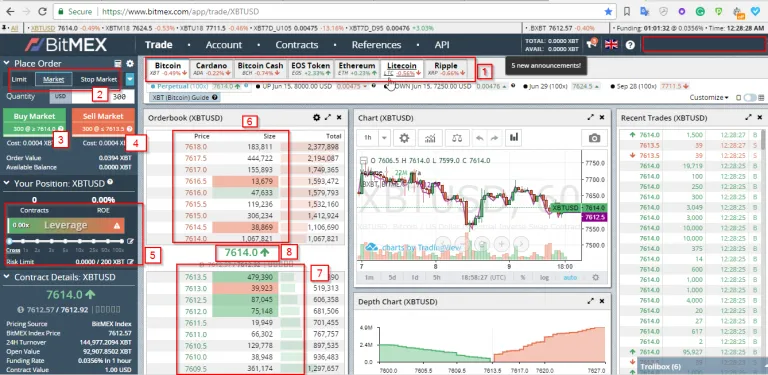Open the Customize dropdown
The width and height of the screenshot is (768, 375).
click(x=709, y=98)
